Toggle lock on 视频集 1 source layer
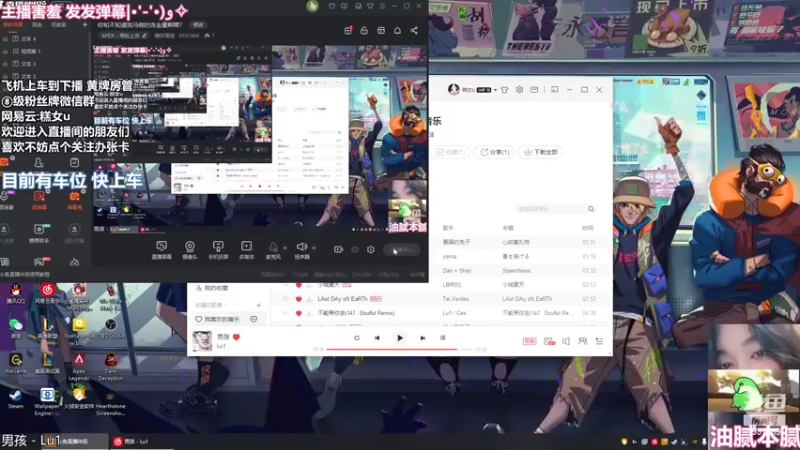Screen dimensions: 800x450 (x=6, y=52)
